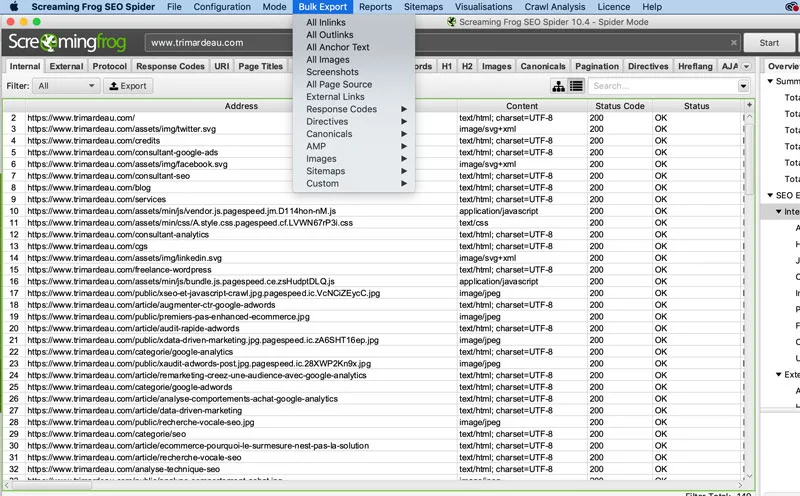This screenshot has width=800, height=496.
Task: Add a column with the plus icon
Action: point(749,105)
